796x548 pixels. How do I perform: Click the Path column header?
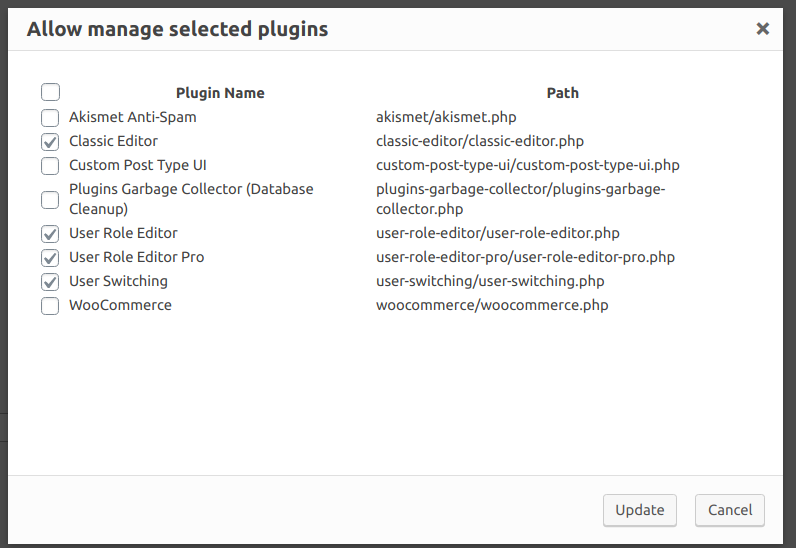(x=562, y=93)
